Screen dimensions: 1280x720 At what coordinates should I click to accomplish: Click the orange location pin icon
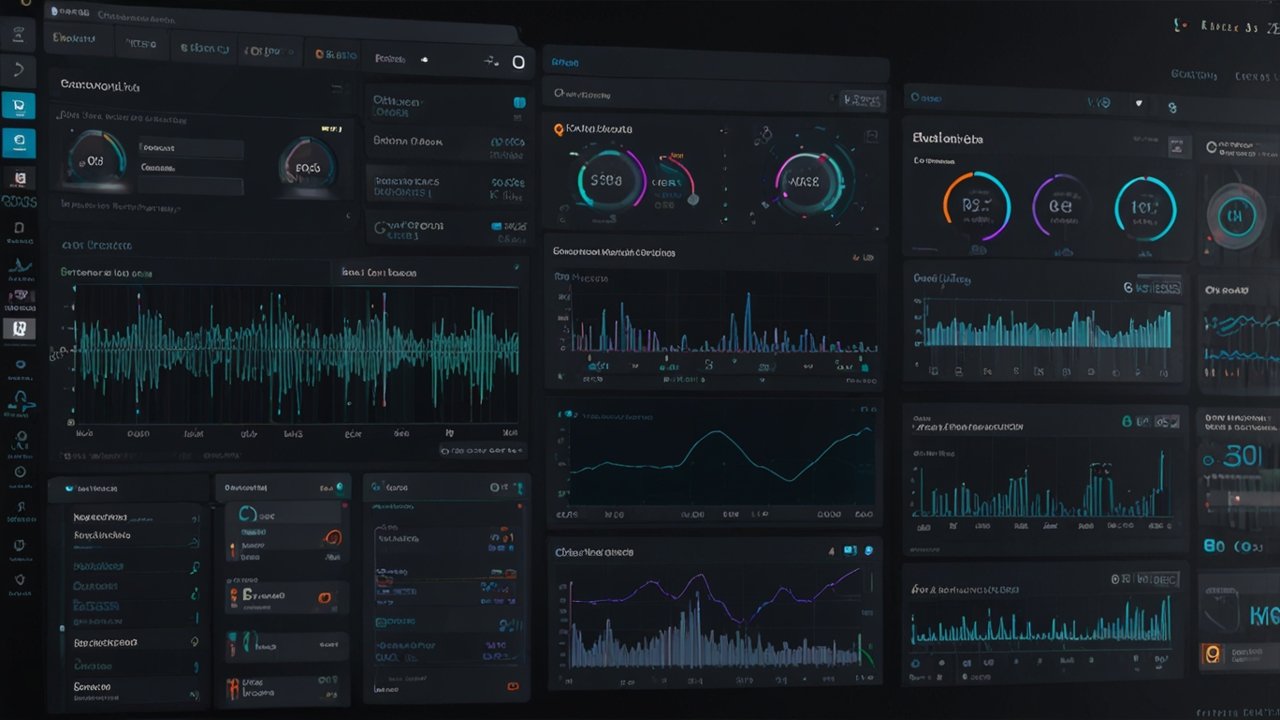click(558, 129)
